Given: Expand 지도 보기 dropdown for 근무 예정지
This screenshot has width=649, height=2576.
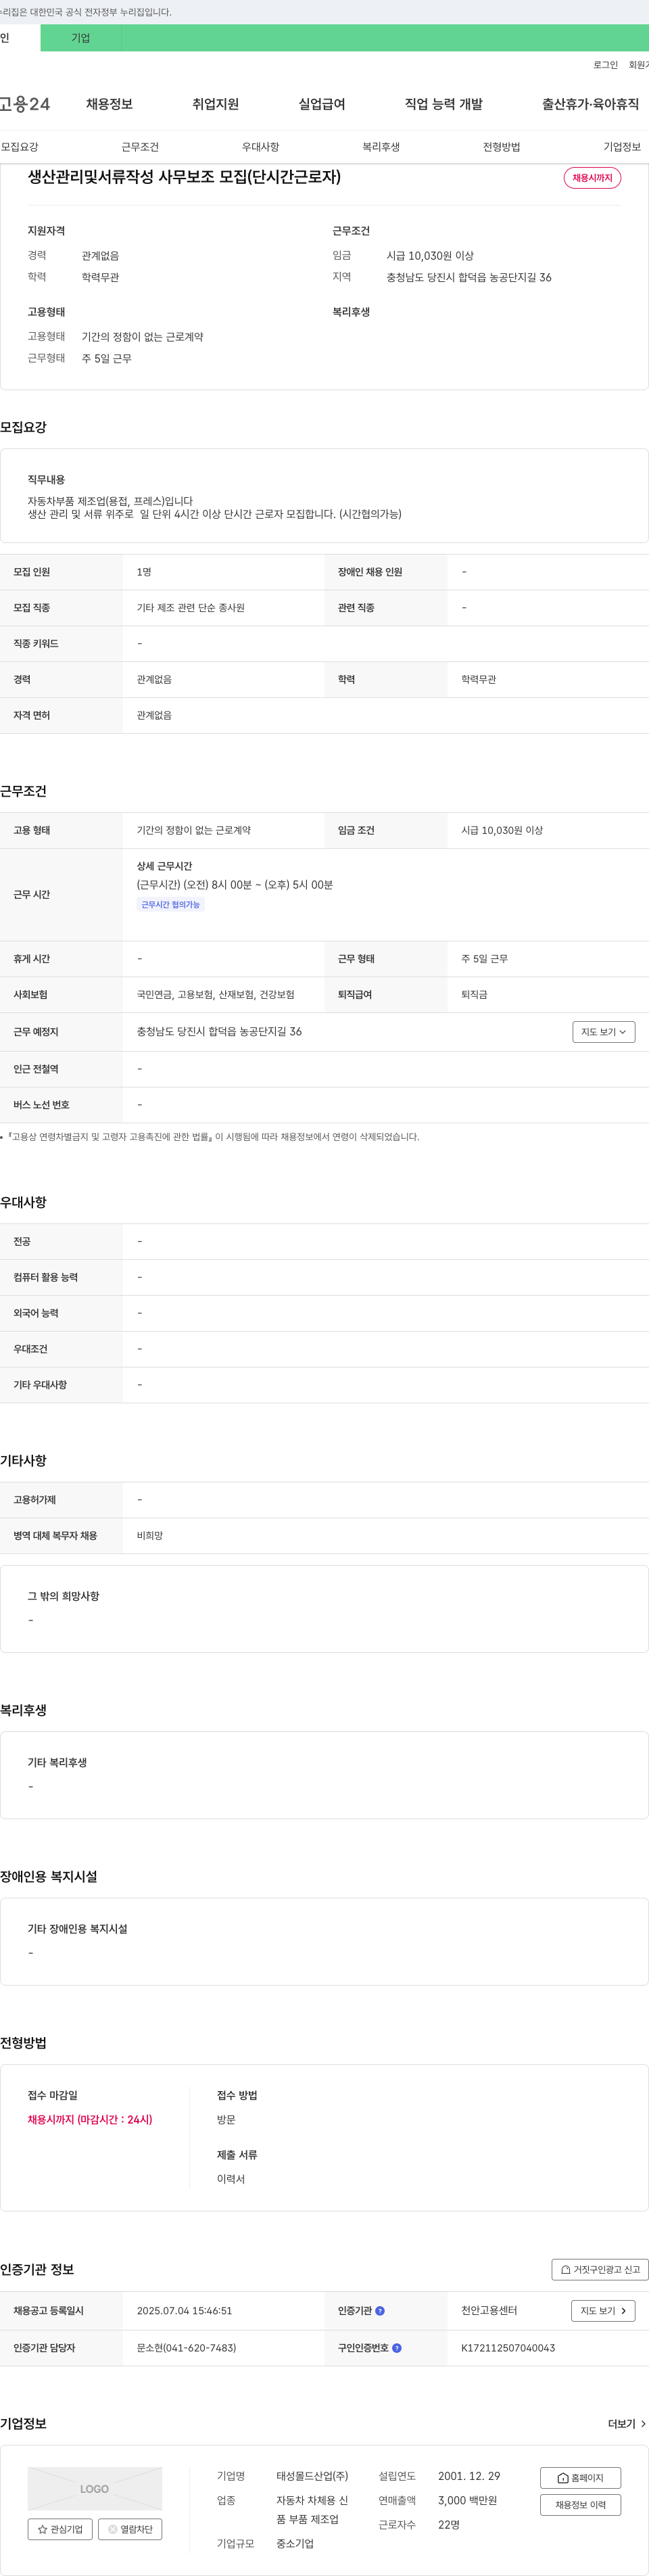Looking at the screenshot, I should coord(604,1032).
